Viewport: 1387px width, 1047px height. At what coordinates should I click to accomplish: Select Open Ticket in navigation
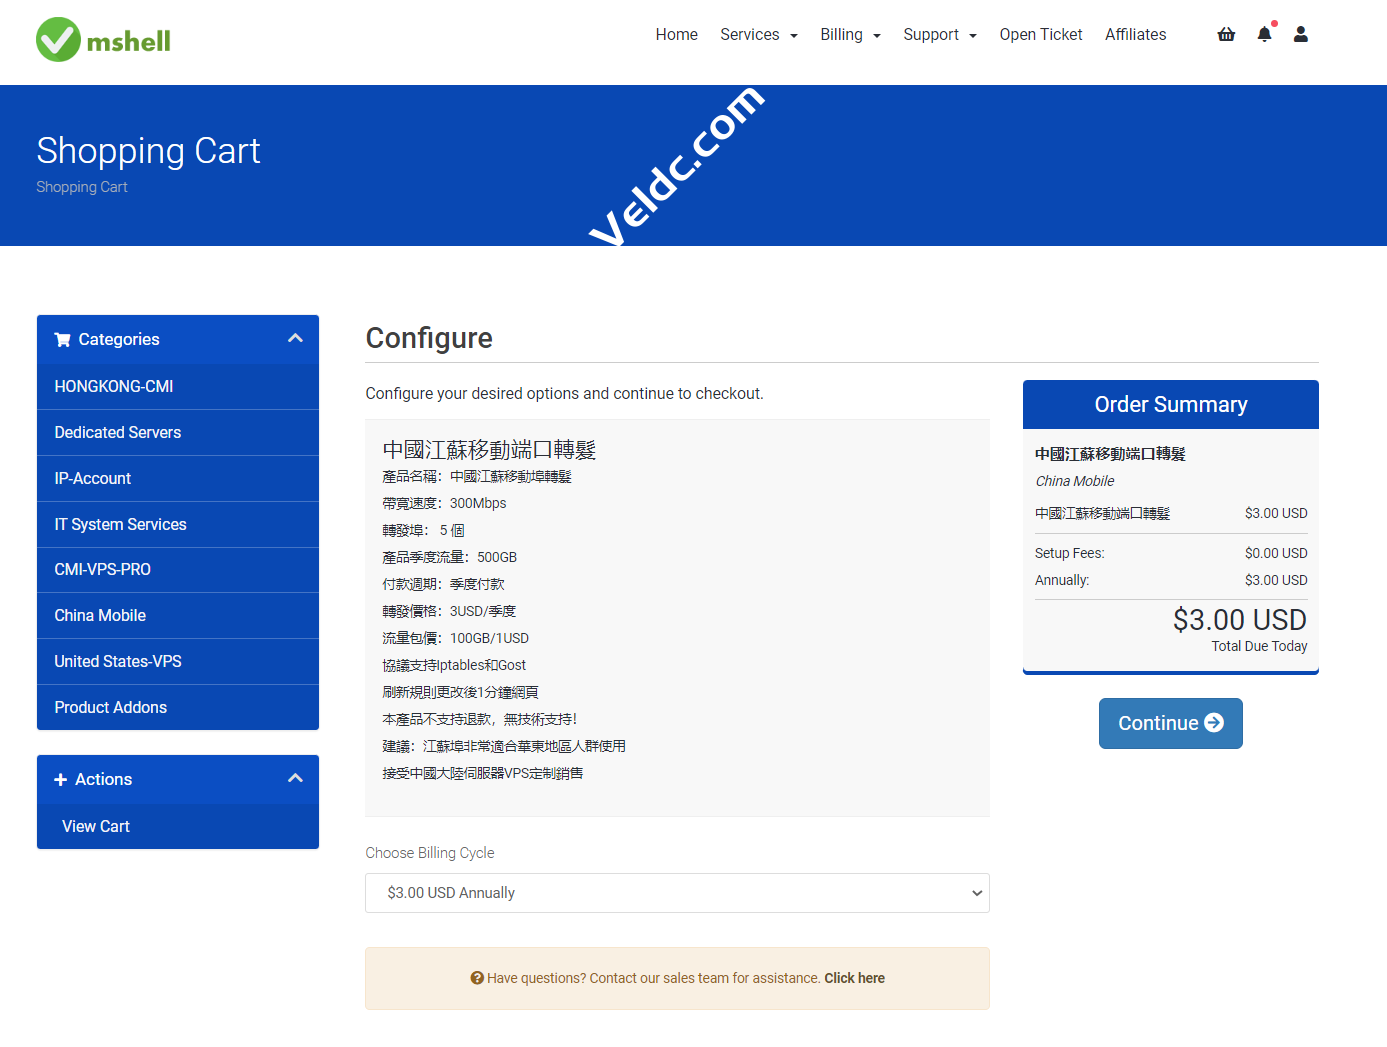1040,35
